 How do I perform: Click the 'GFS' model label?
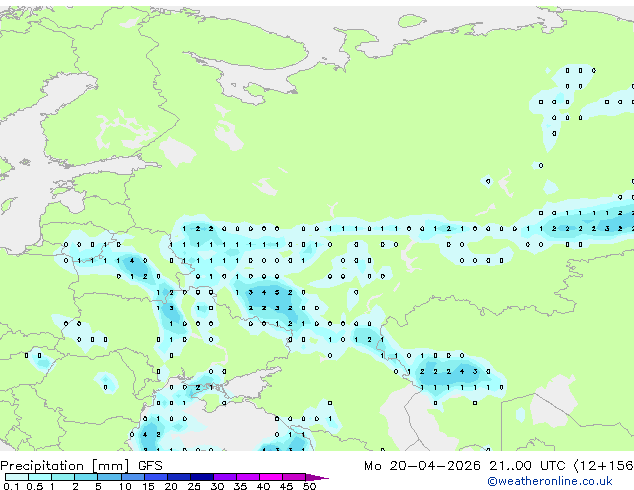click(150, 466)
